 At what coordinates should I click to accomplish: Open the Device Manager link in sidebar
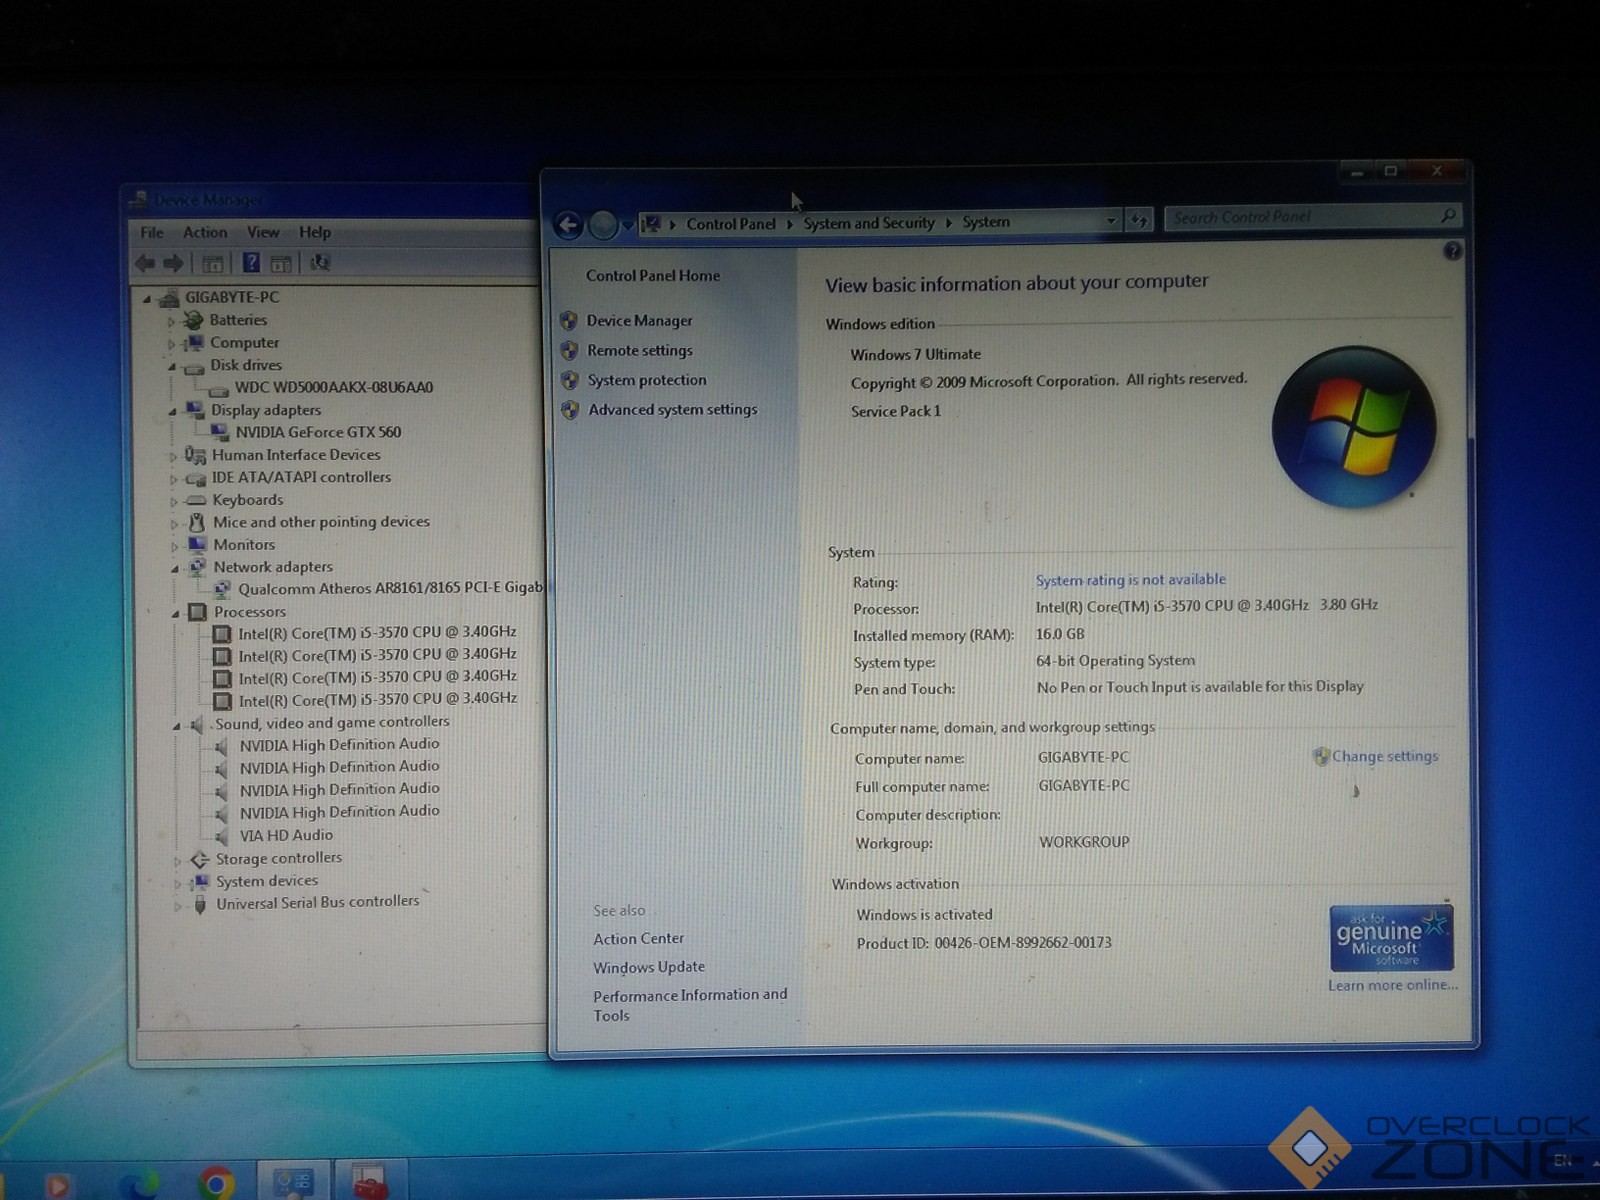click(639, 321)
